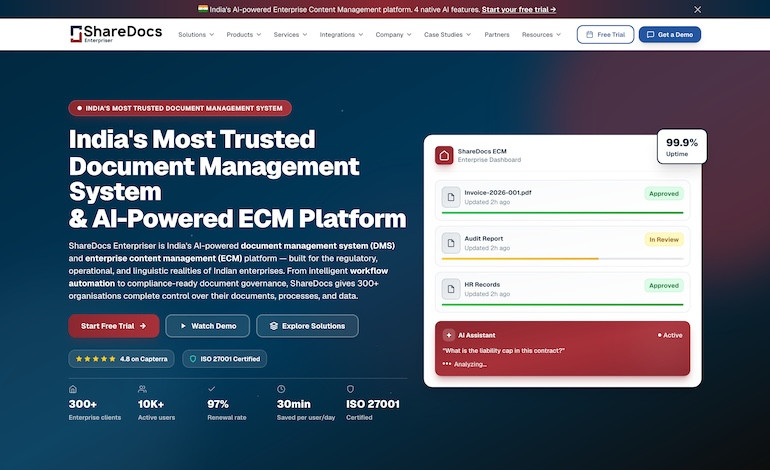Click the HR Records file name
Viewport: 770px width, 470px height.
pyautogui.click(x=482, y=284)
